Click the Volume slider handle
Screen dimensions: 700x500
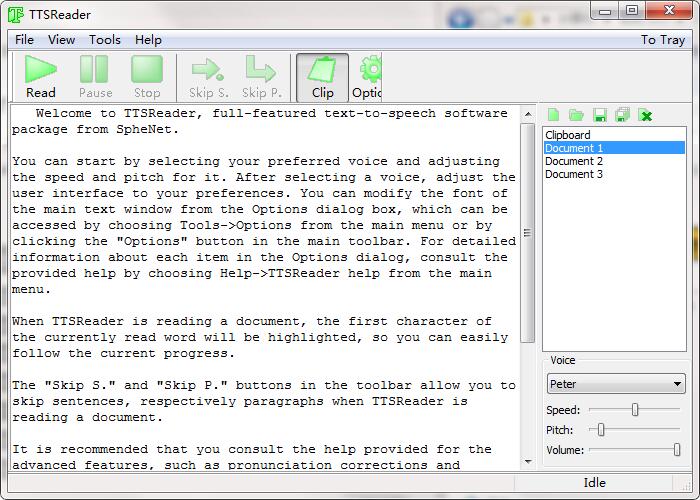(x=677, y=450)
